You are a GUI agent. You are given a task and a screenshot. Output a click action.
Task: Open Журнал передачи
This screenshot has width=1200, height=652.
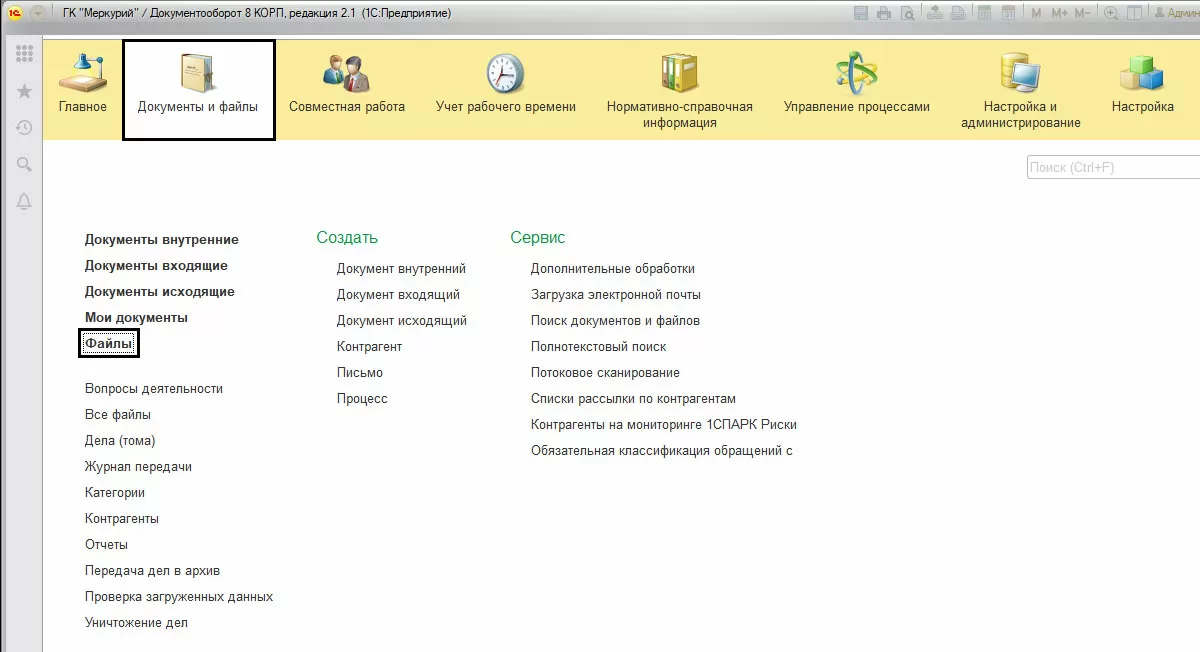pyautogui.click(x=138, y=467)
